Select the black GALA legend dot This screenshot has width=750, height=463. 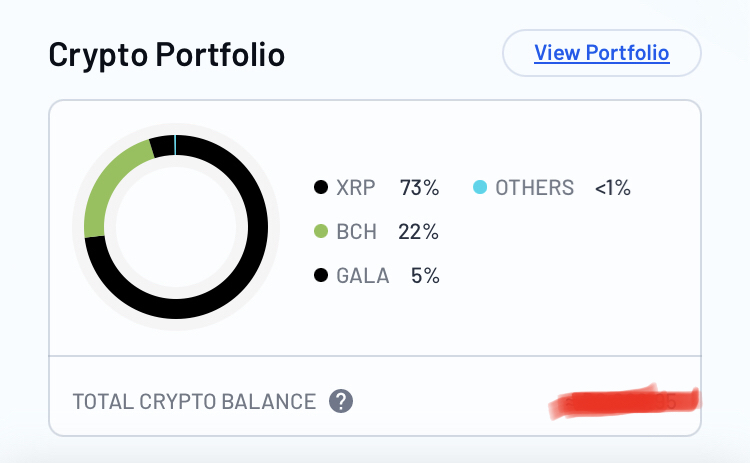[x=321, y=276]
